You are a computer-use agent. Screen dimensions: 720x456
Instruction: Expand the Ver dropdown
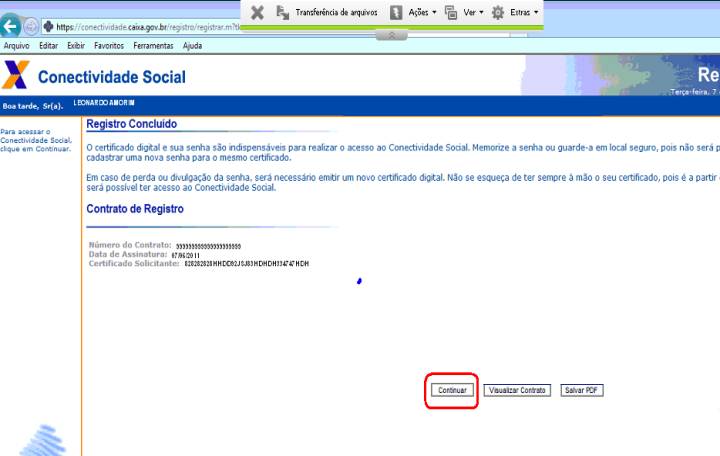pos(481,12)
